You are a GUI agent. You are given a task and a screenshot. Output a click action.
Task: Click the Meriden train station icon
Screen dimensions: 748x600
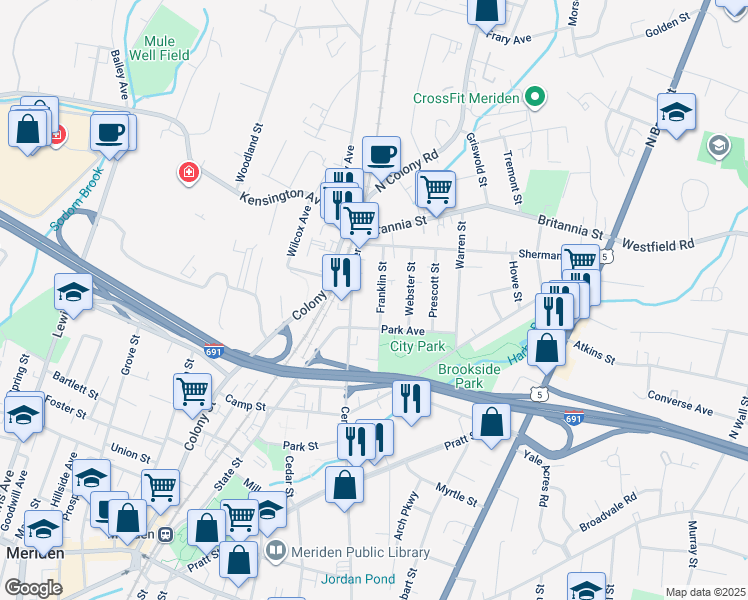click(x=166, y=535)
